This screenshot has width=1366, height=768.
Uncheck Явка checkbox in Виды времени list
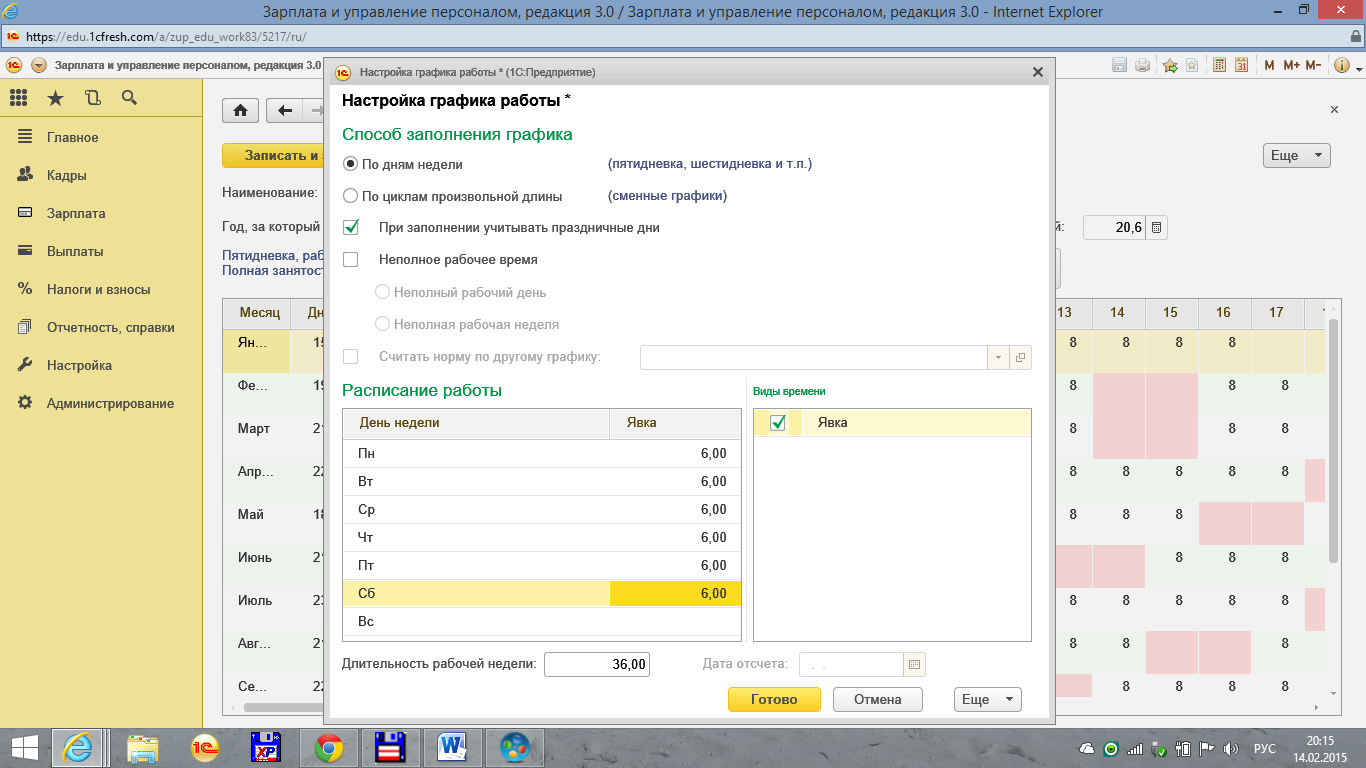(x=777, y=423)
